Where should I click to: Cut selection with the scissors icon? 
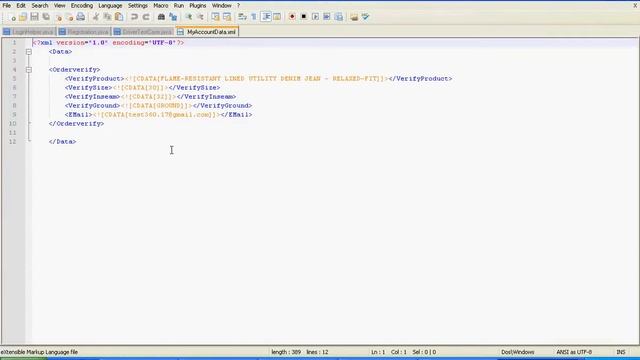coord(96,17)
